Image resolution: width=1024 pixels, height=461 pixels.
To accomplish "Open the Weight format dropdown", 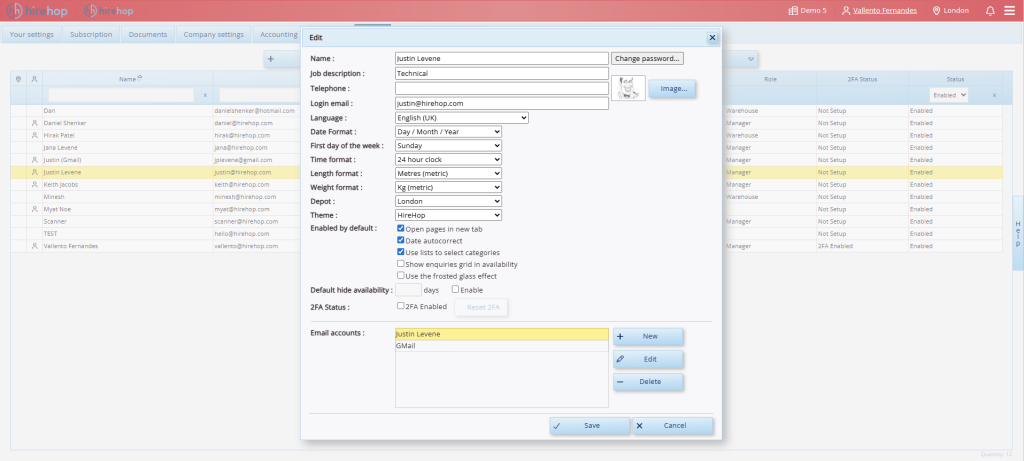I will 449,187.
